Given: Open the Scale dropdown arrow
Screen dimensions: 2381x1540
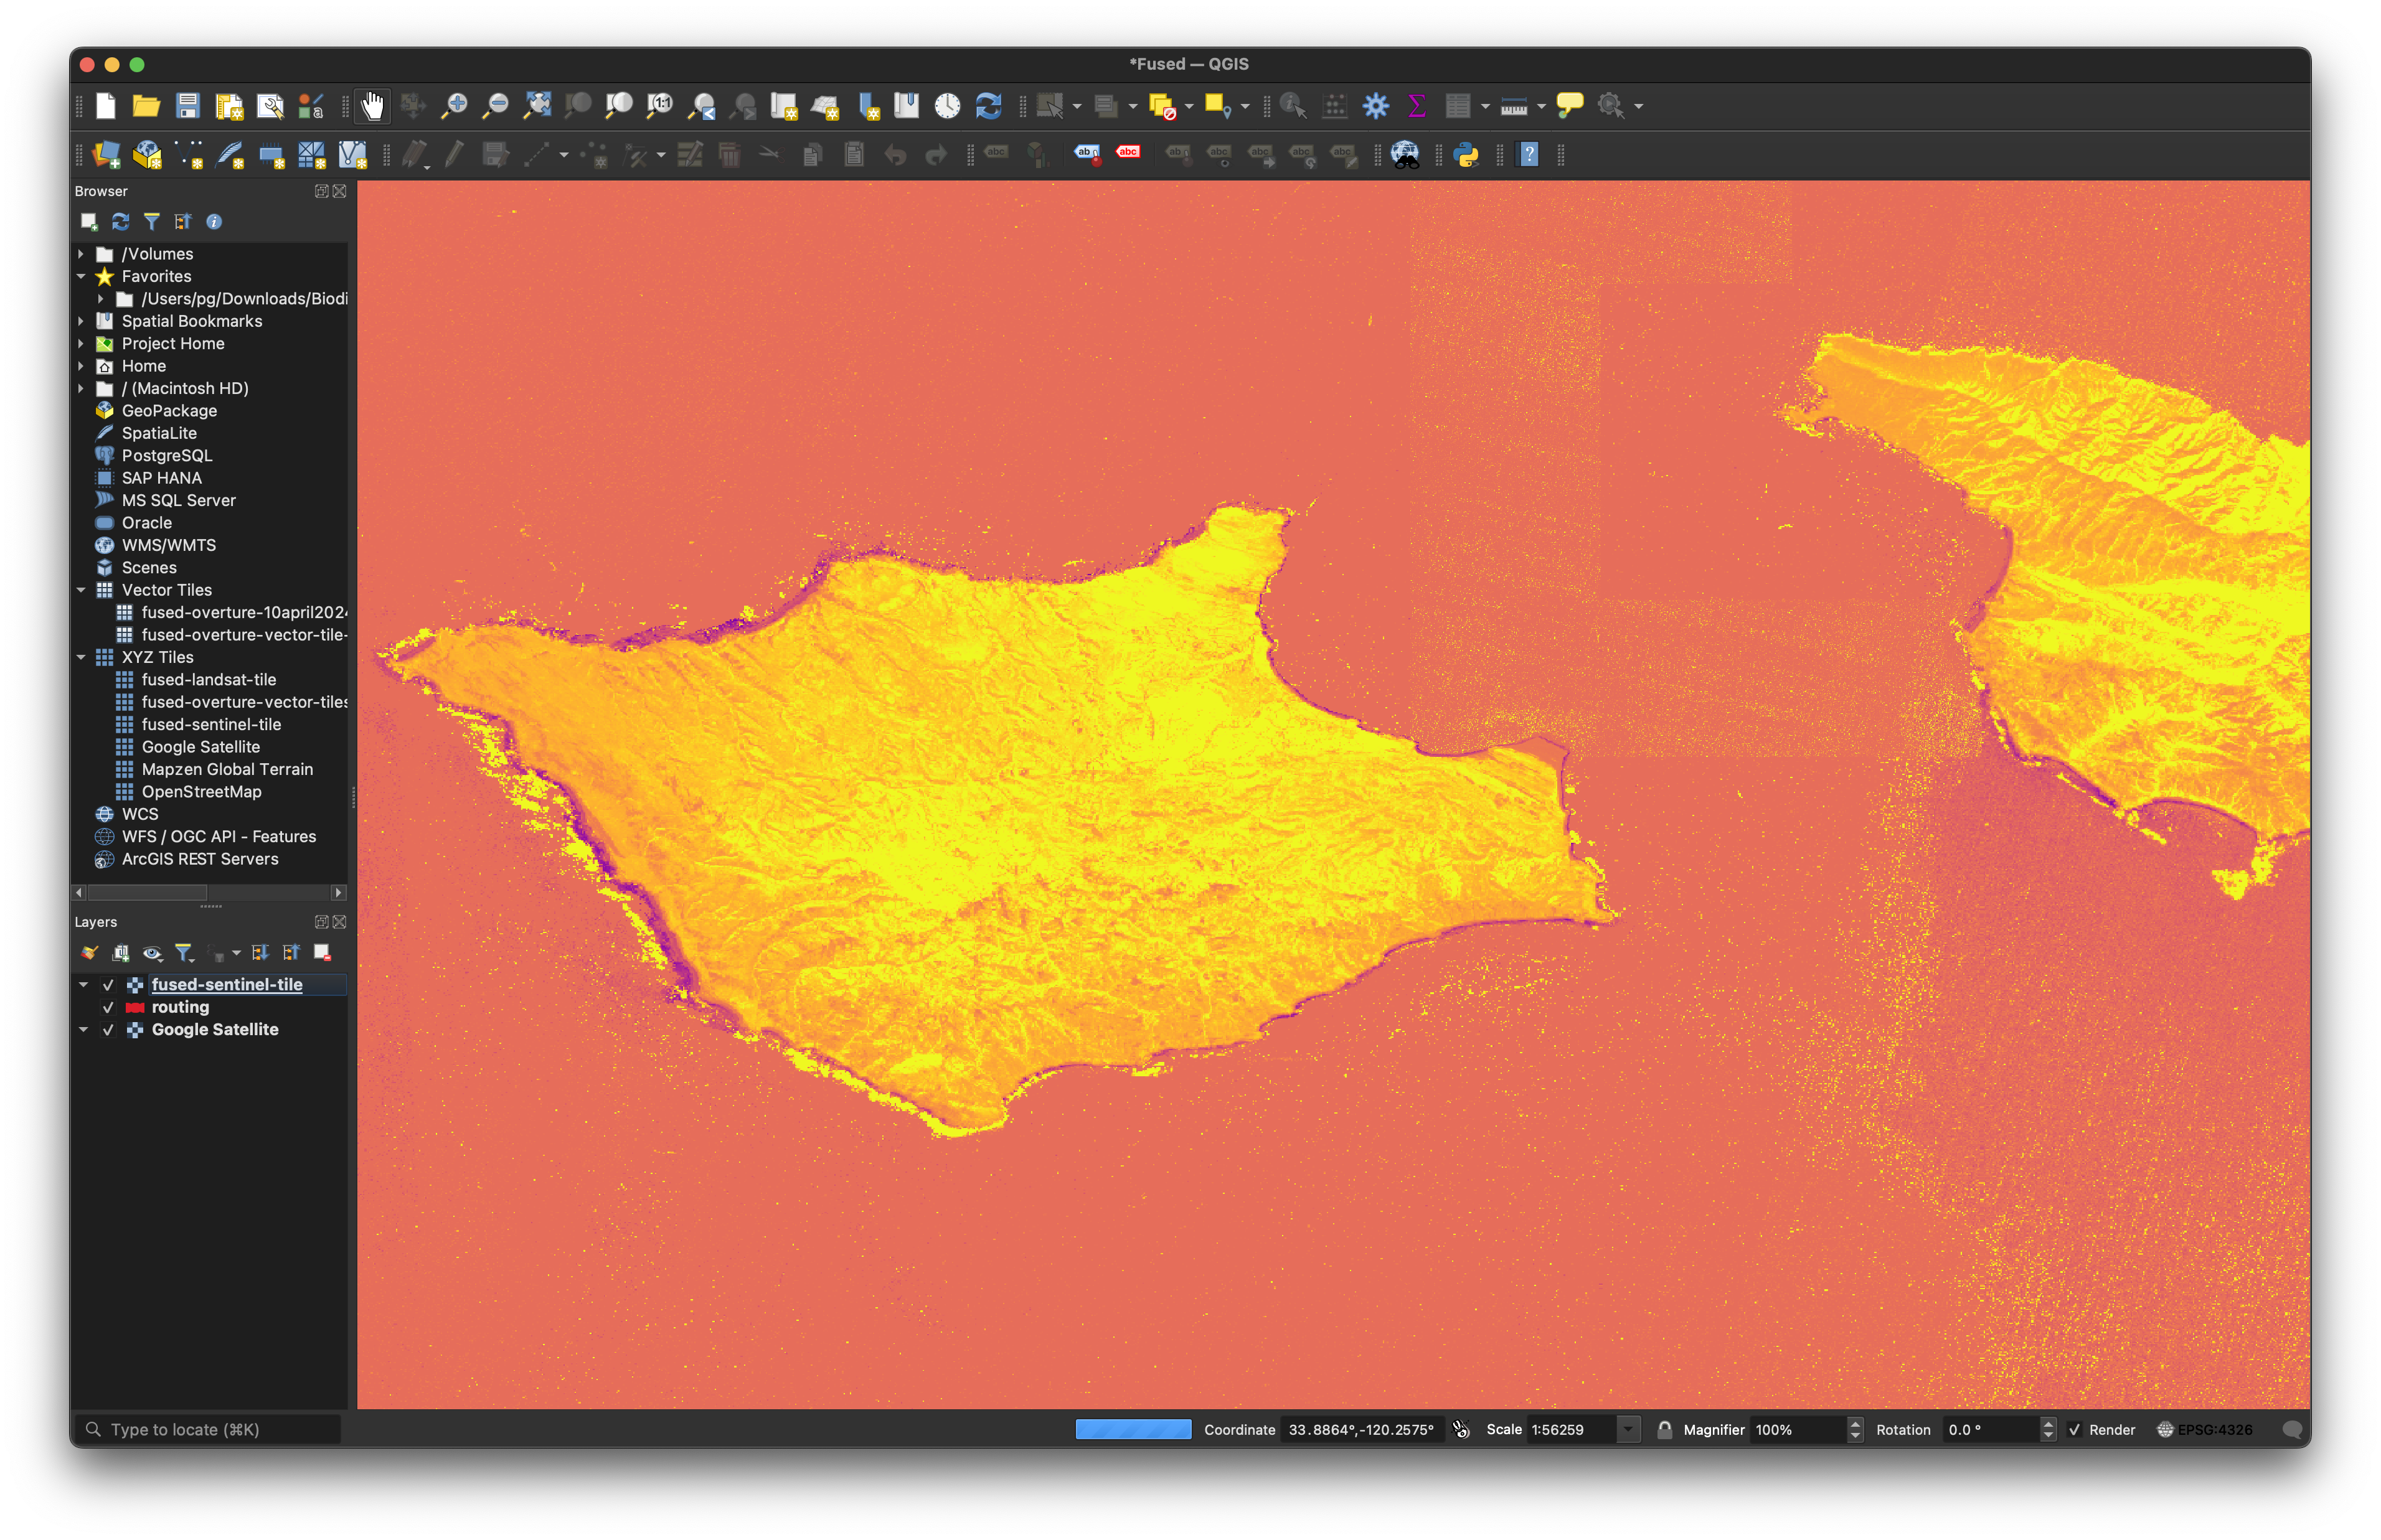Looking at the screenshot, I should 1628,1429.
